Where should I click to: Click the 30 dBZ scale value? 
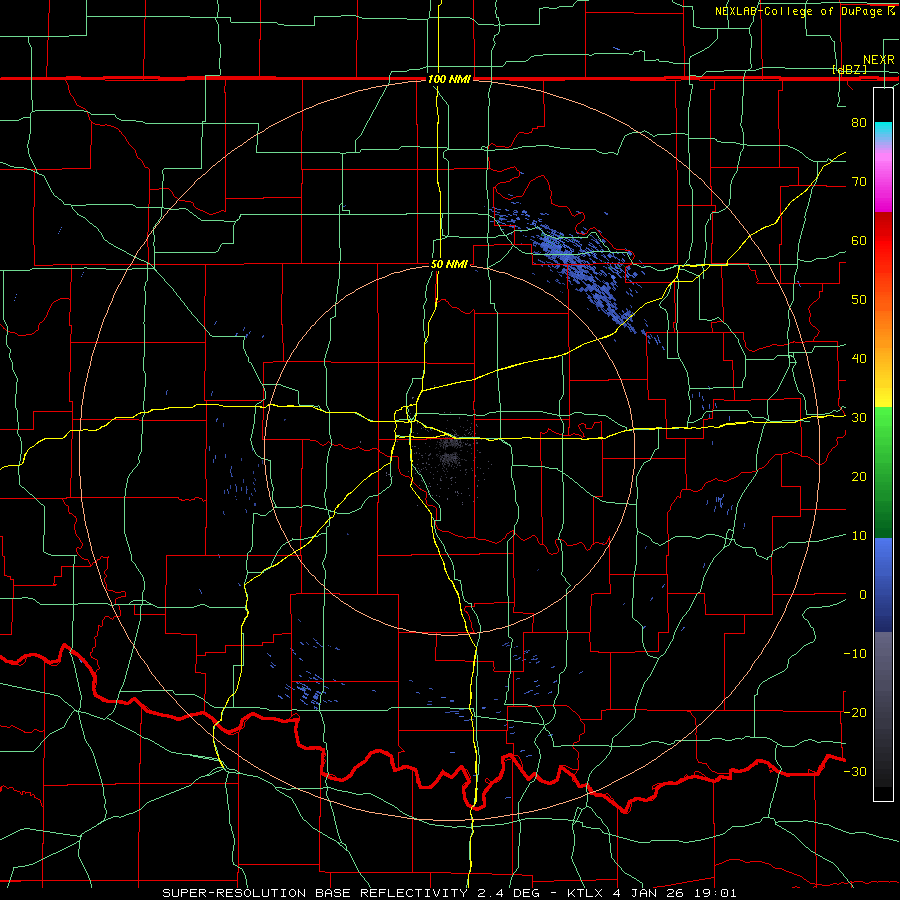pos(859,418)
